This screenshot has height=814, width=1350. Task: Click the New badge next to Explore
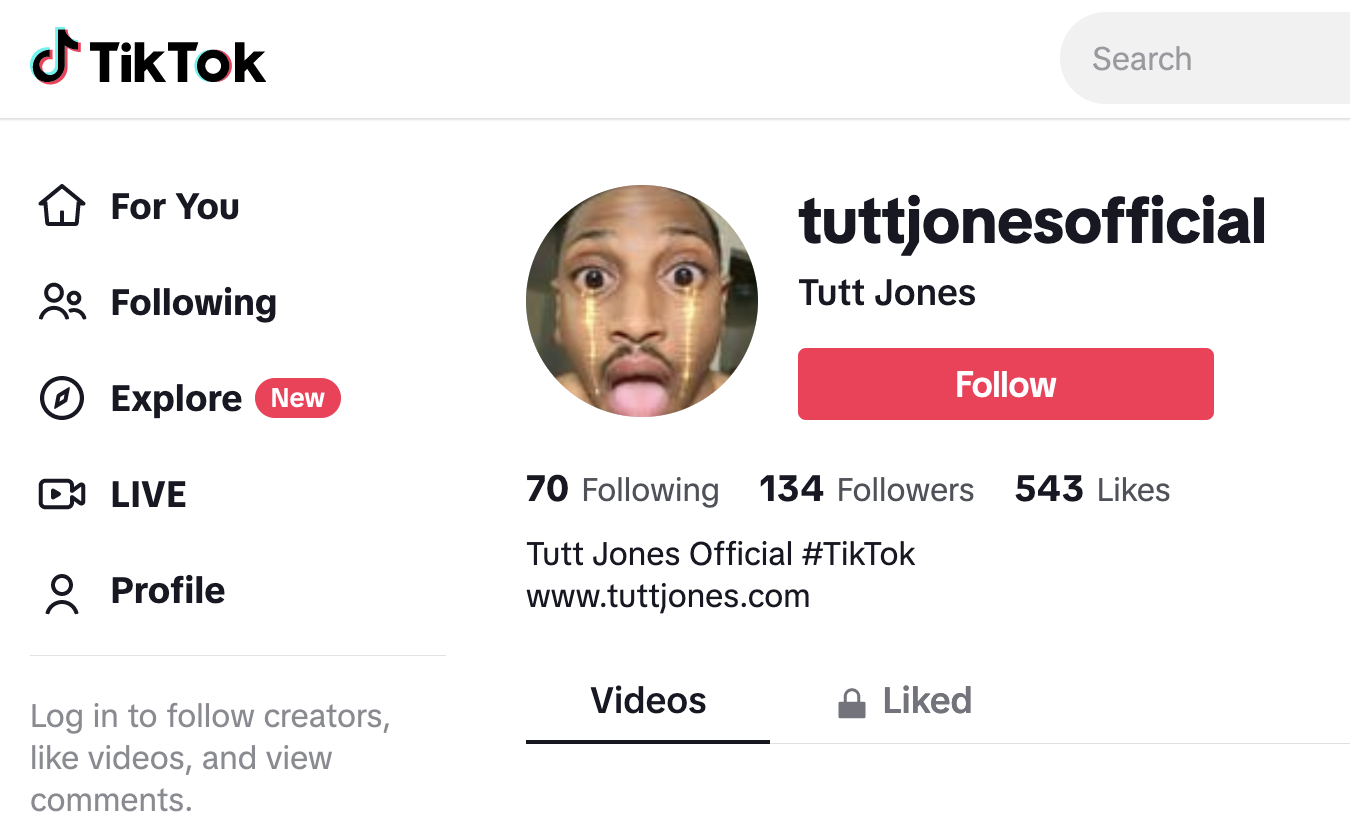[x=298, y=398]
